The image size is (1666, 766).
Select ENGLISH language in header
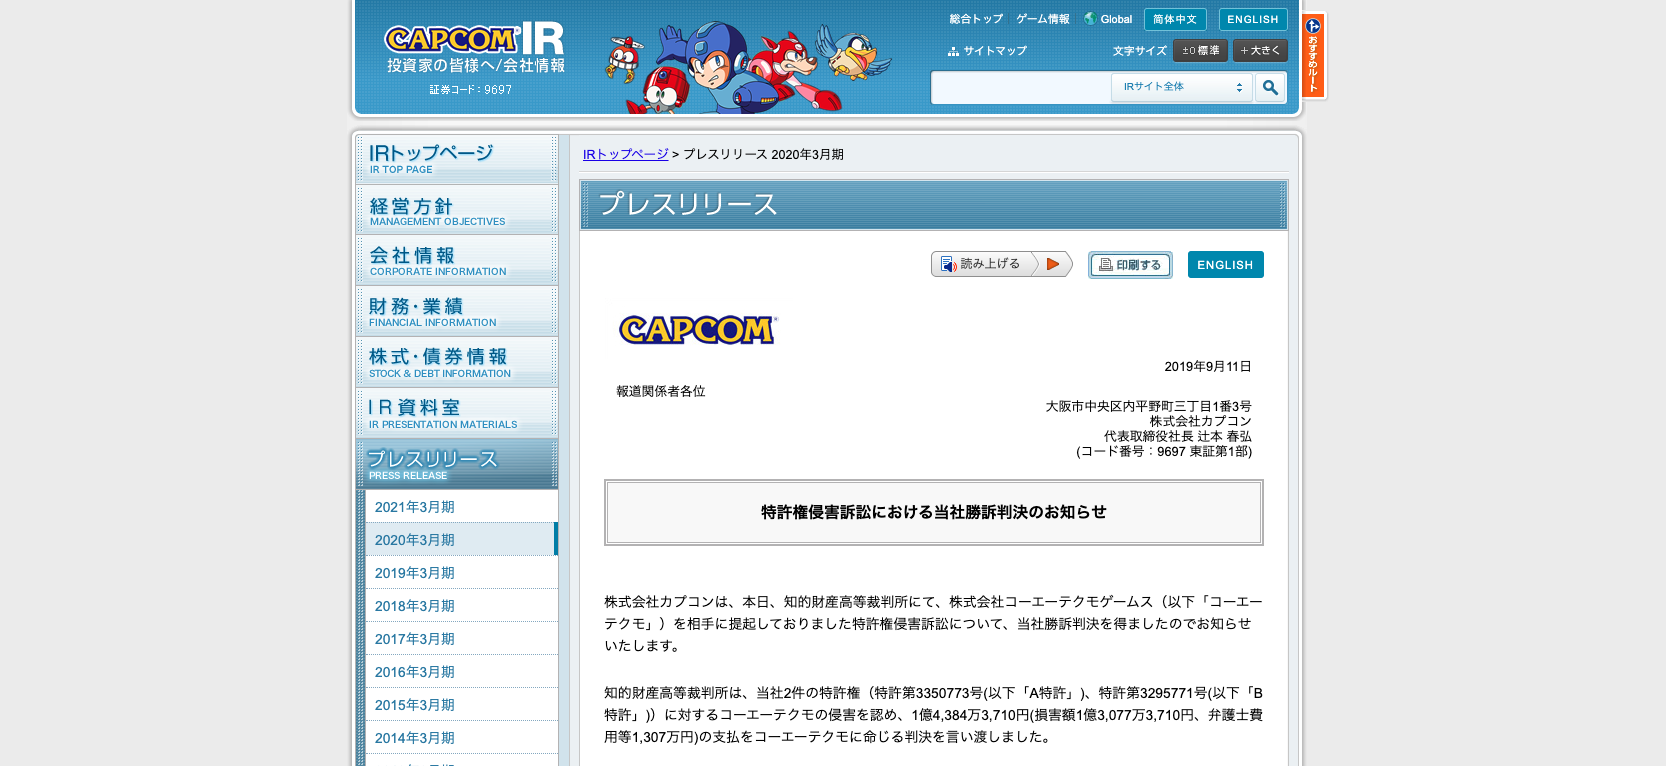point(1253,20)
